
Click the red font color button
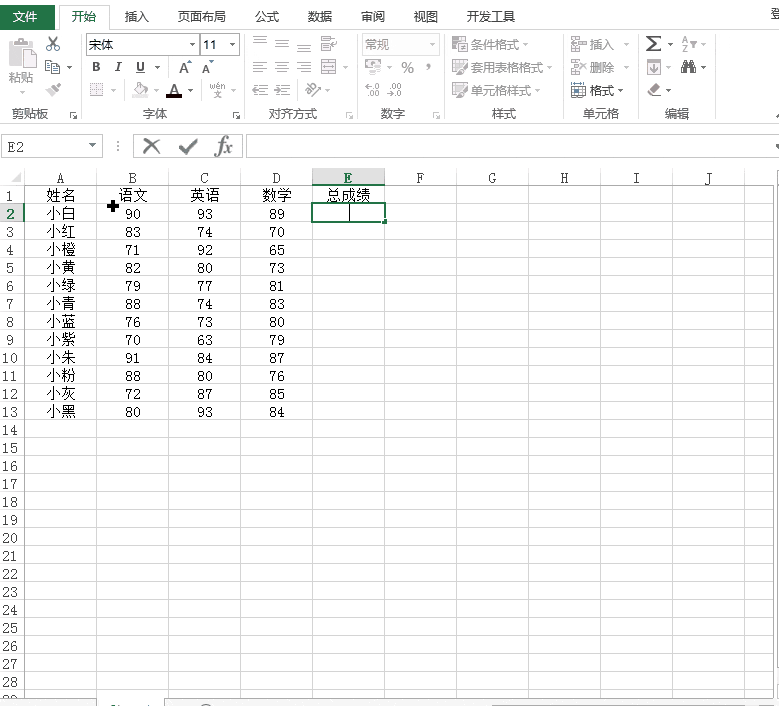click(174, 90)
